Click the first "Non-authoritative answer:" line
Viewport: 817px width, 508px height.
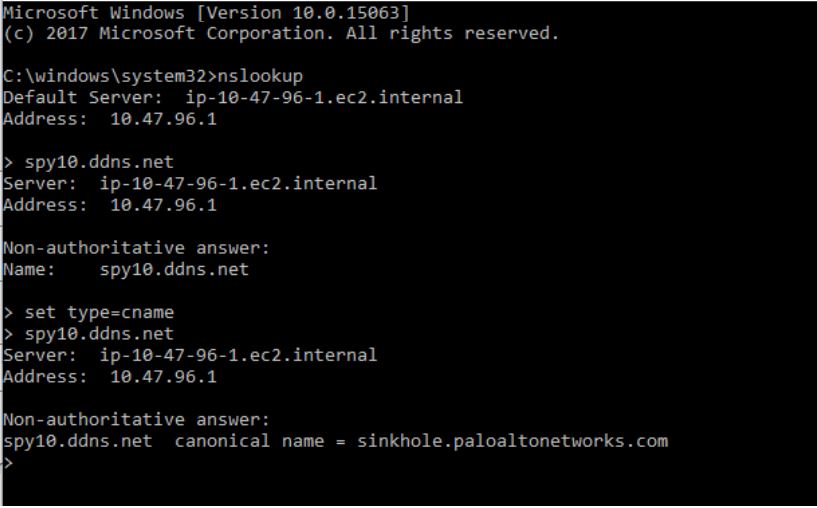(x=137, y=248)
